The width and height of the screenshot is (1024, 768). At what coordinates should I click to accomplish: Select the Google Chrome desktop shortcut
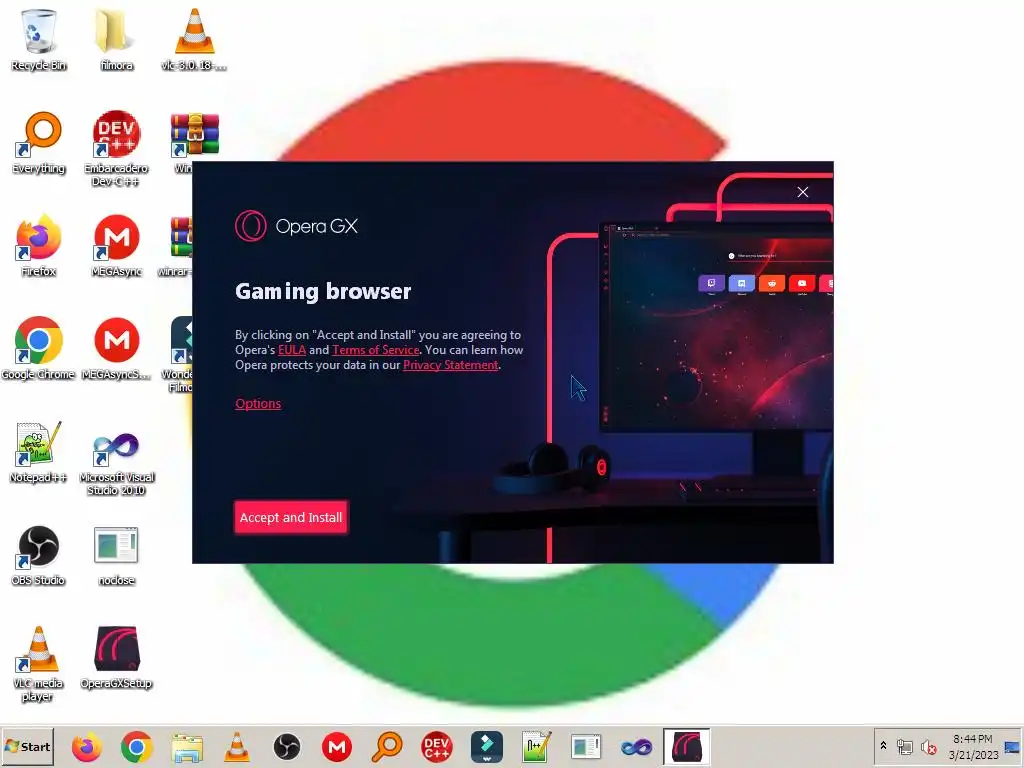click(x=39, y=349)
